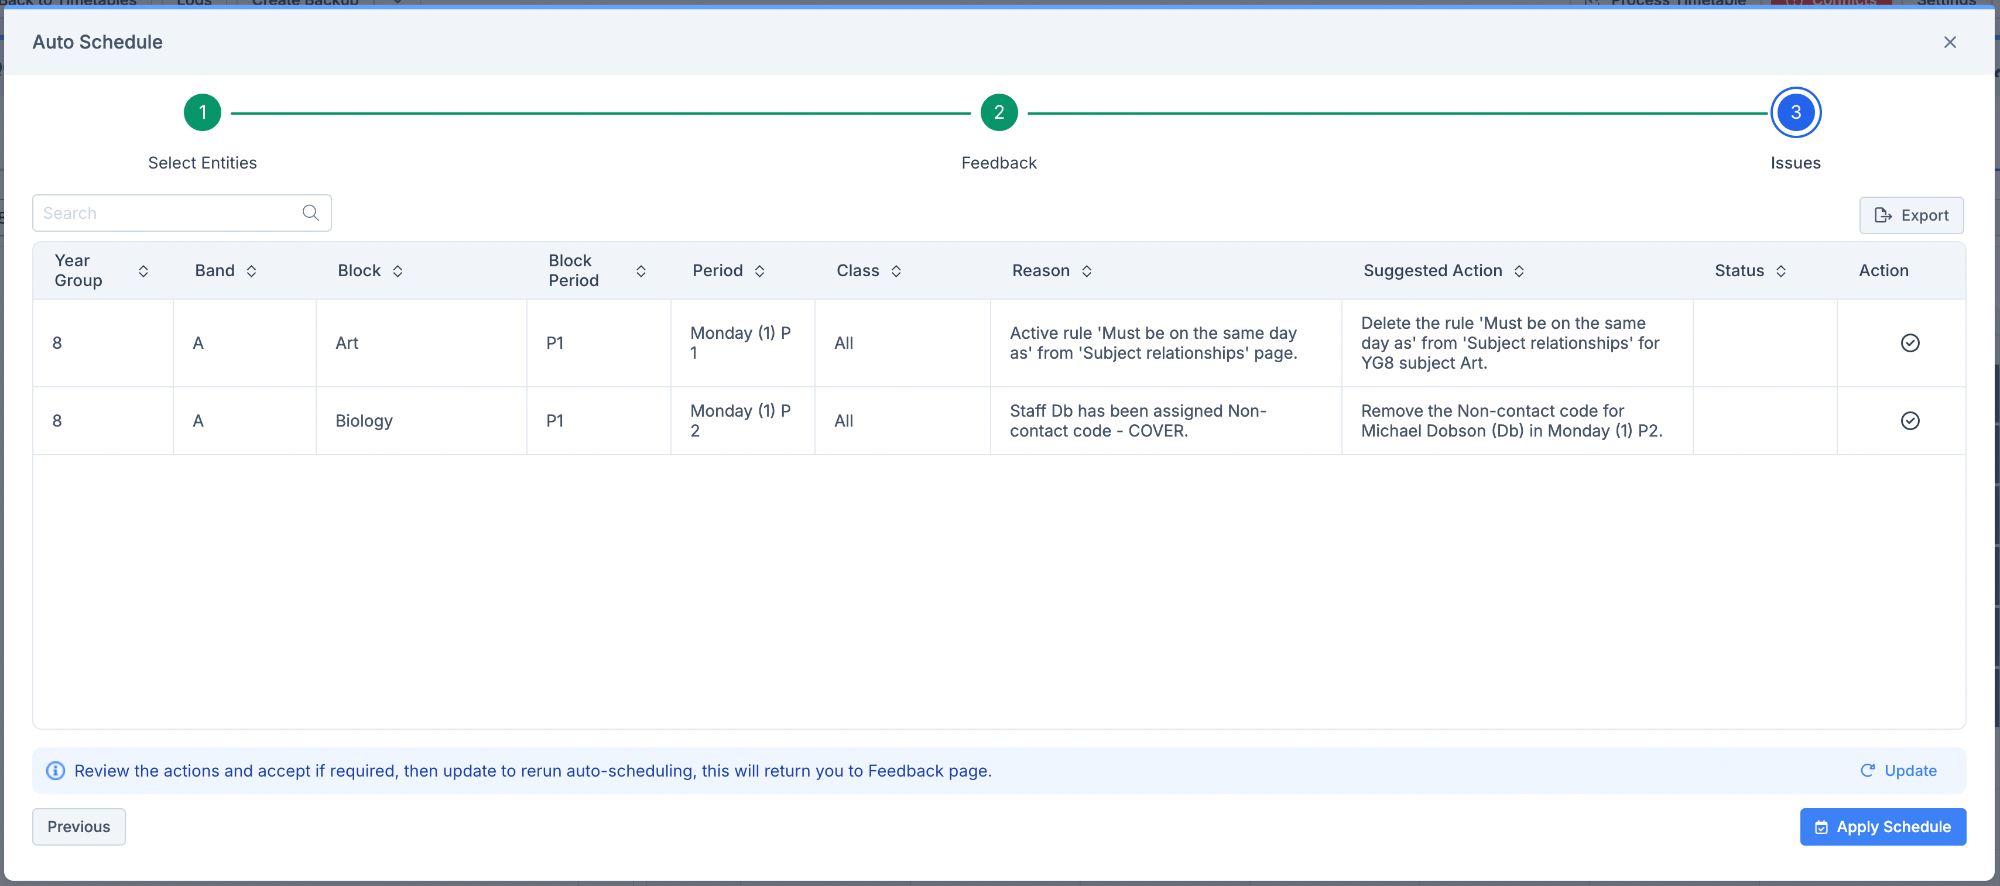Sort by Class column arrows
The width and height of the screenshot is (2000, 886).
tap(896, 271)
